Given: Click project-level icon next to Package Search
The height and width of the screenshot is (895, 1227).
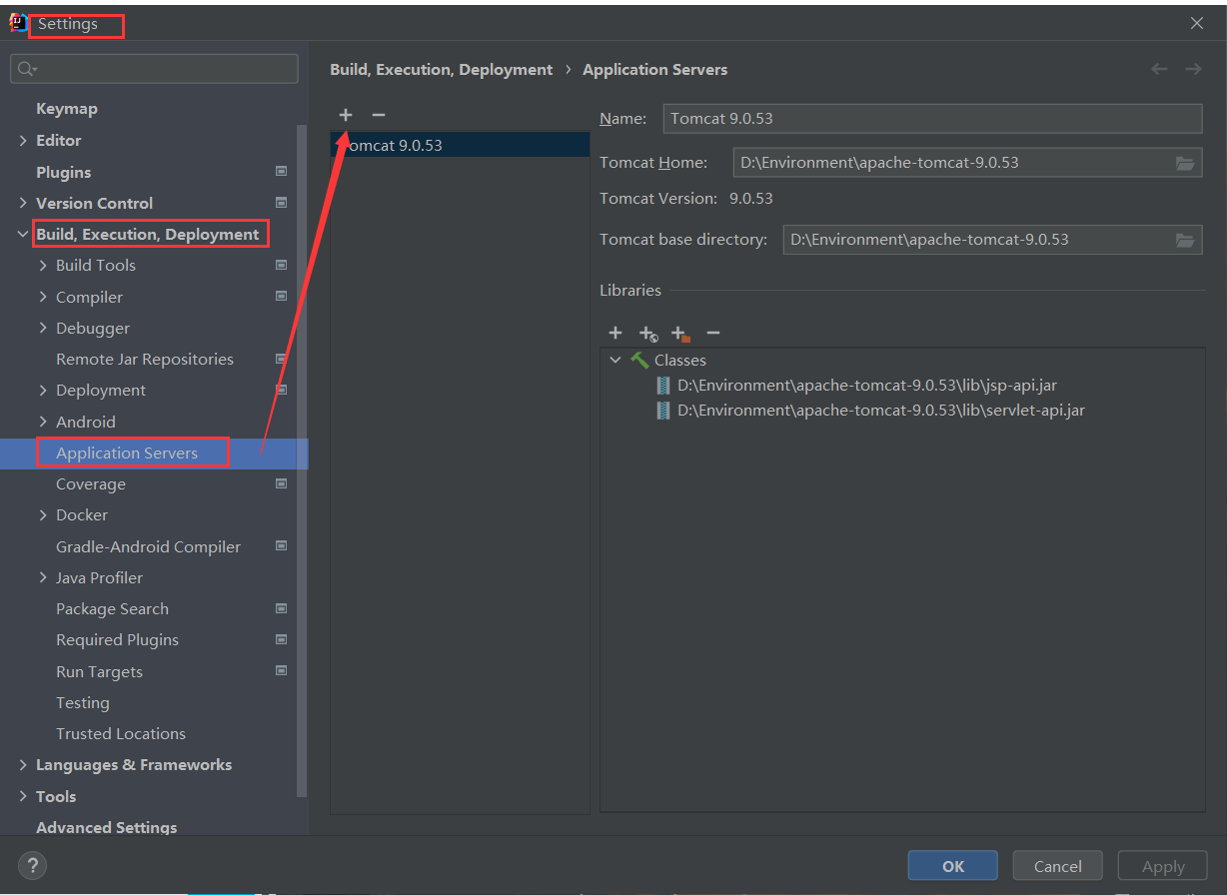Looking at the screenshot, I should [x=281, y=608].
